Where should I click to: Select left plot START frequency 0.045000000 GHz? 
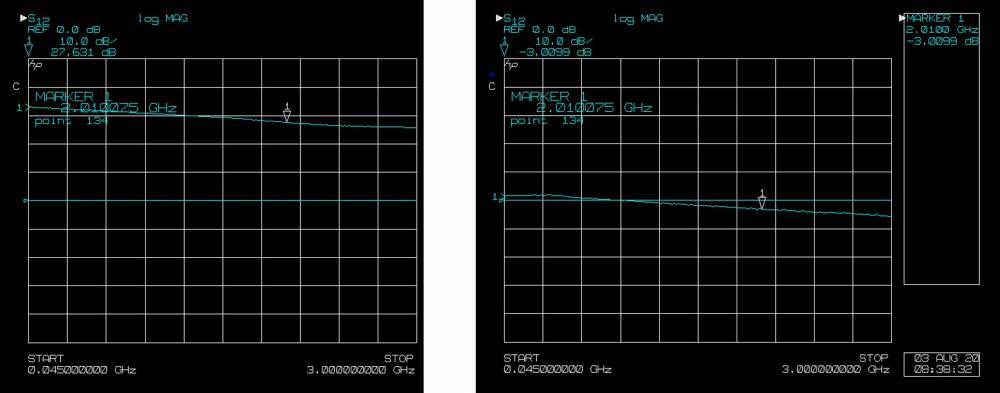click(82, 370)
